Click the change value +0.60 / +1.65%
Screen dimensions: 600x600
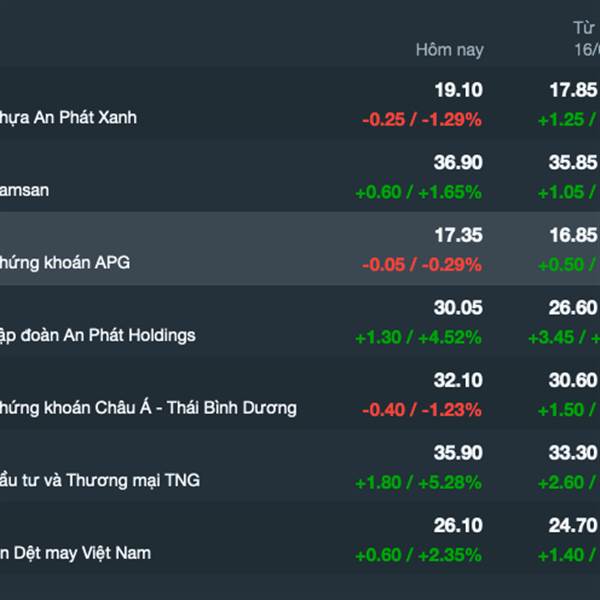pos(418,192)
